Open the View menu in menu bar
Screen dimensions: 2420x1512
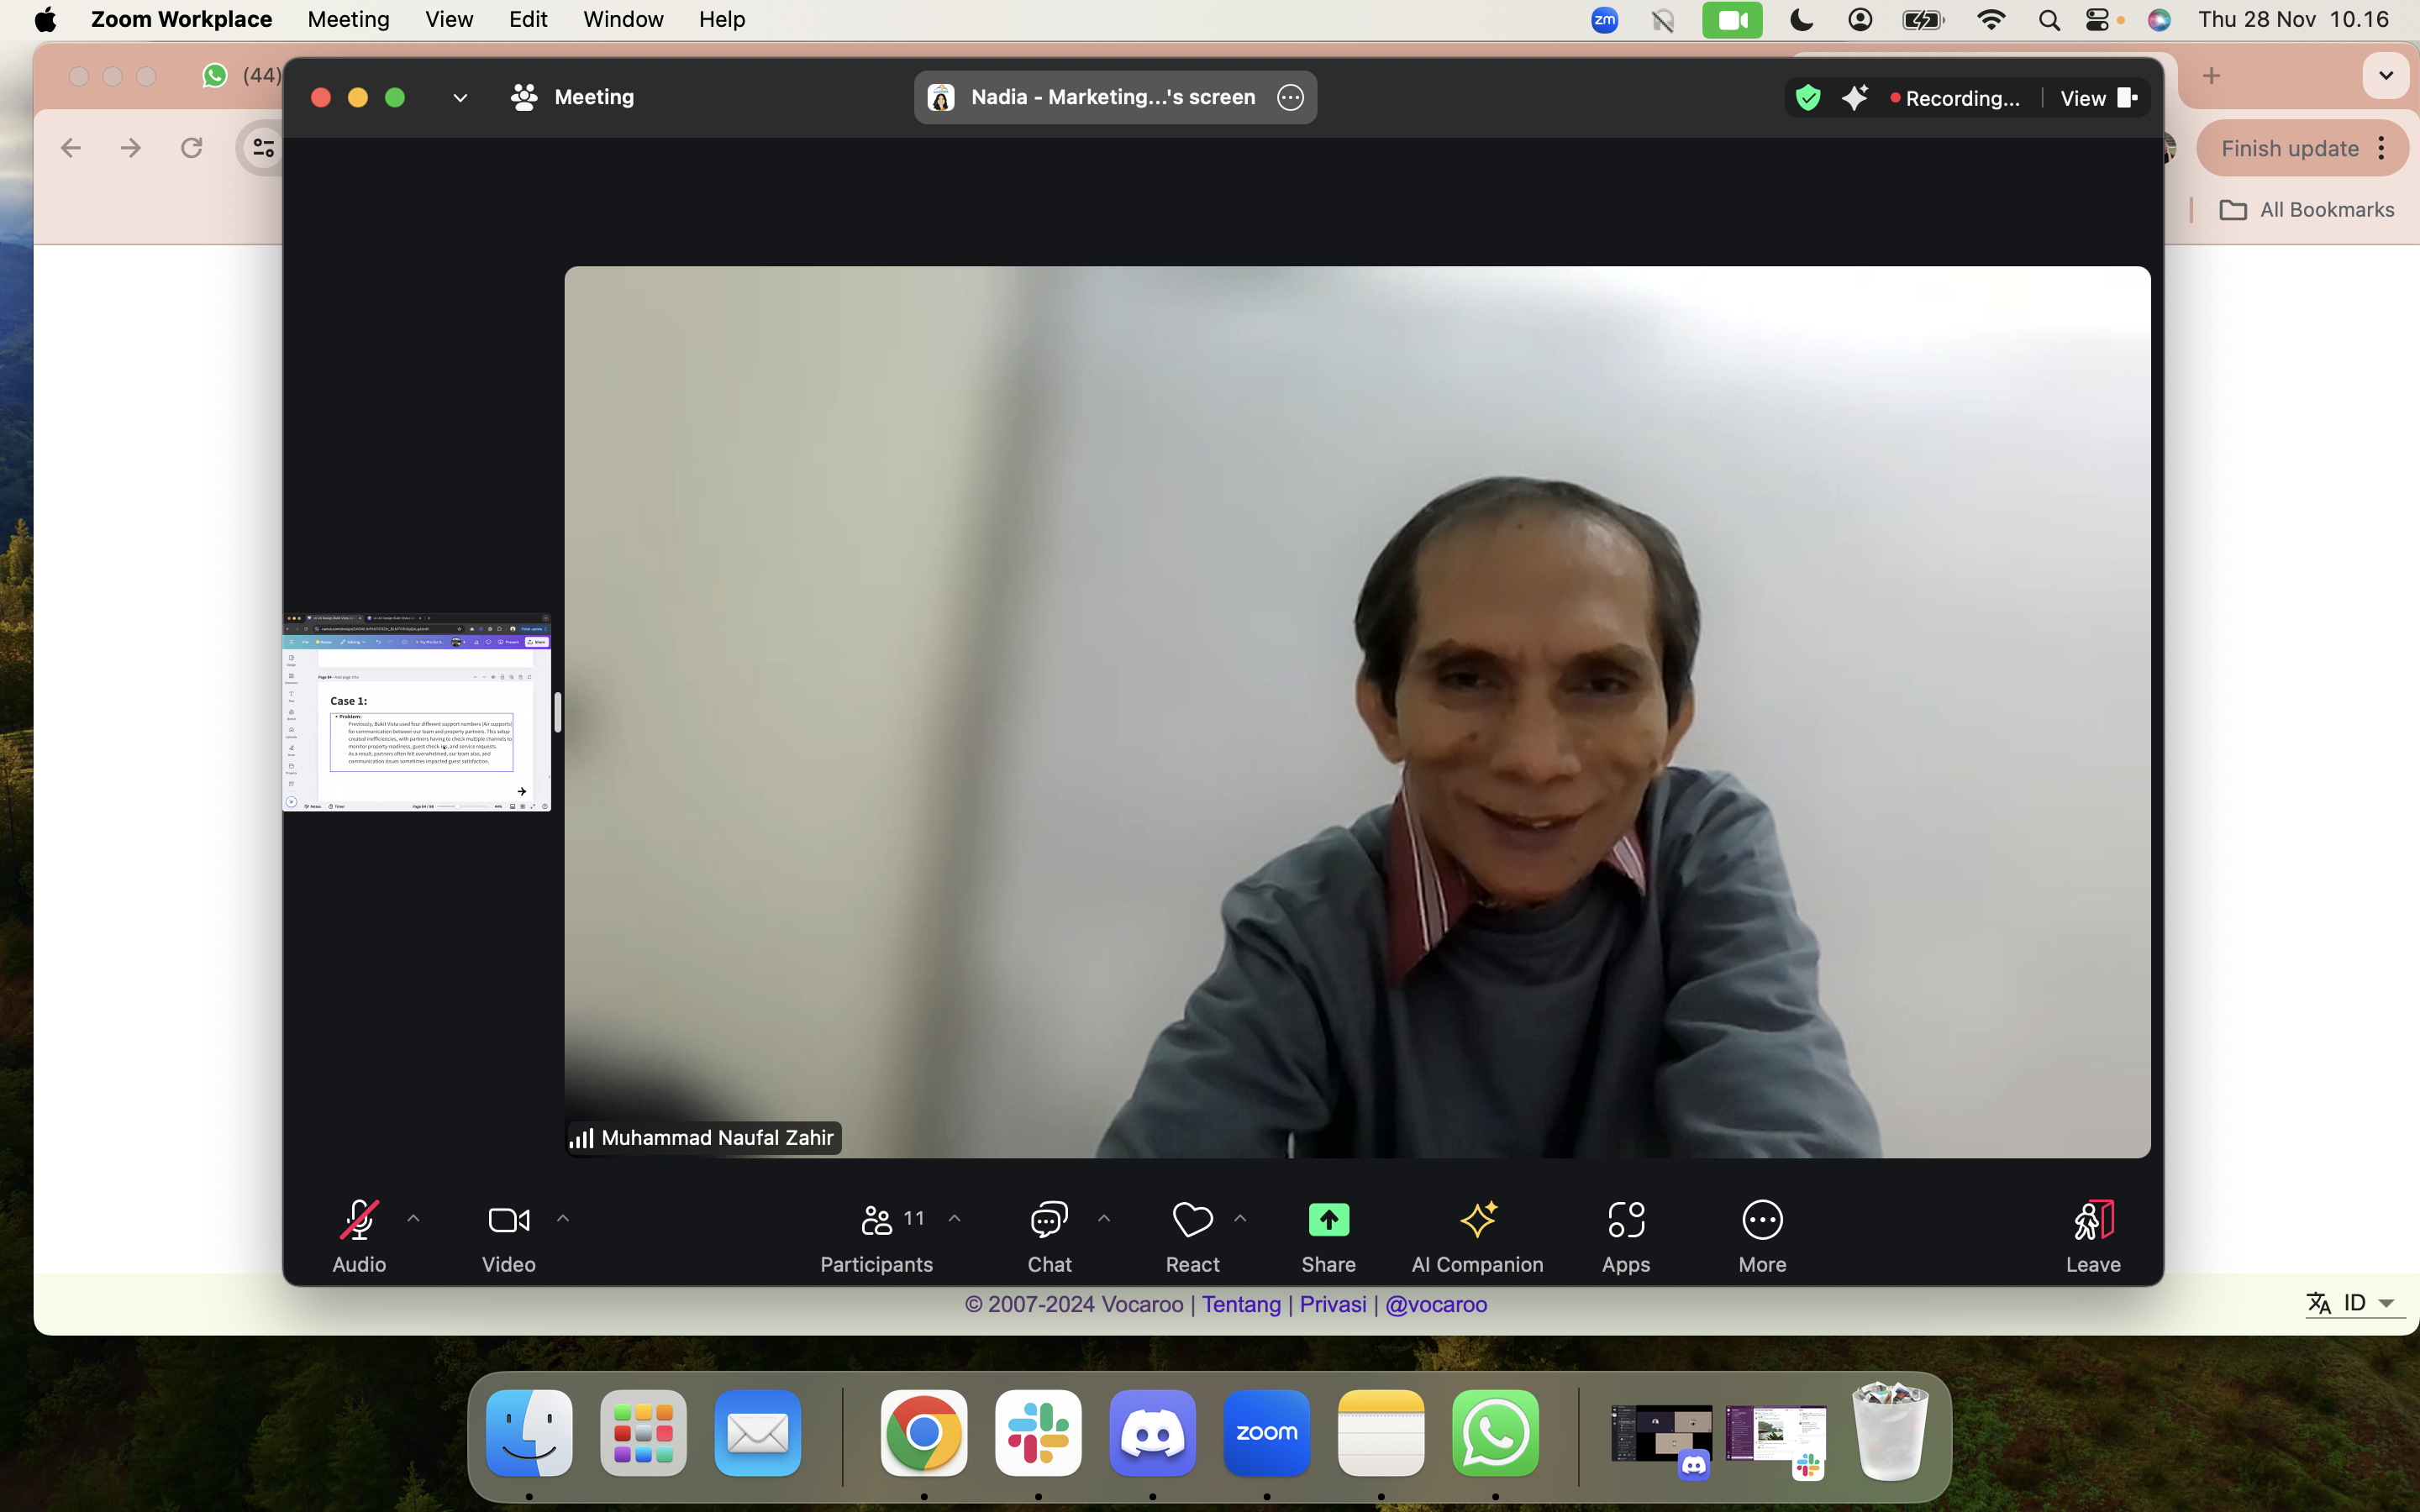(449, 19)
